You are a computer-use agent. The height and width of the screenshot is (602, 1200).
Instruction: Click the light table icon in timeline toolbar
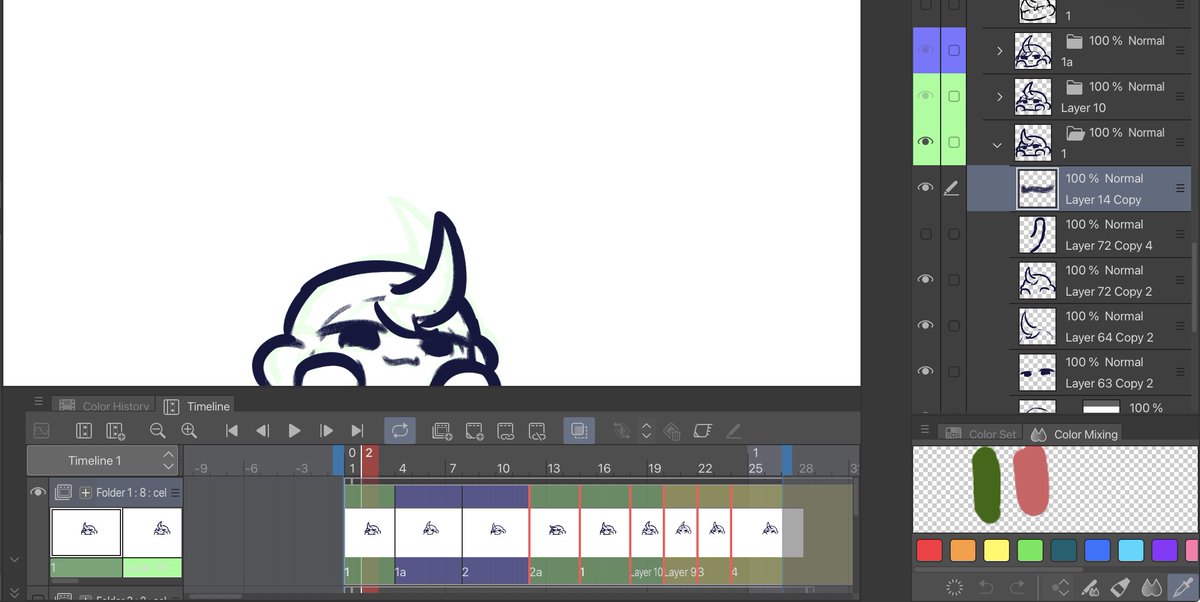point(702,431)
